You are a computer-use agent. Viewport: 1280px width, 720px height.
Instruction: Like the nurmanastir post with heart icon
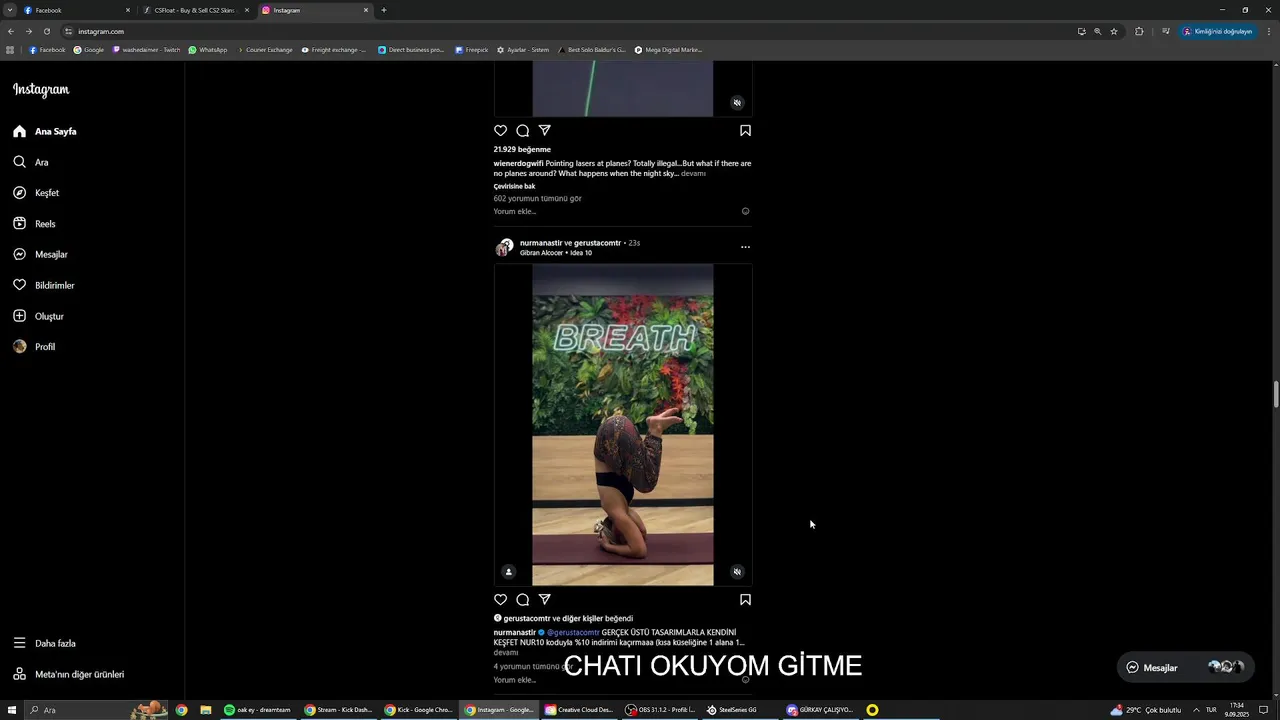tap(500, 600)
